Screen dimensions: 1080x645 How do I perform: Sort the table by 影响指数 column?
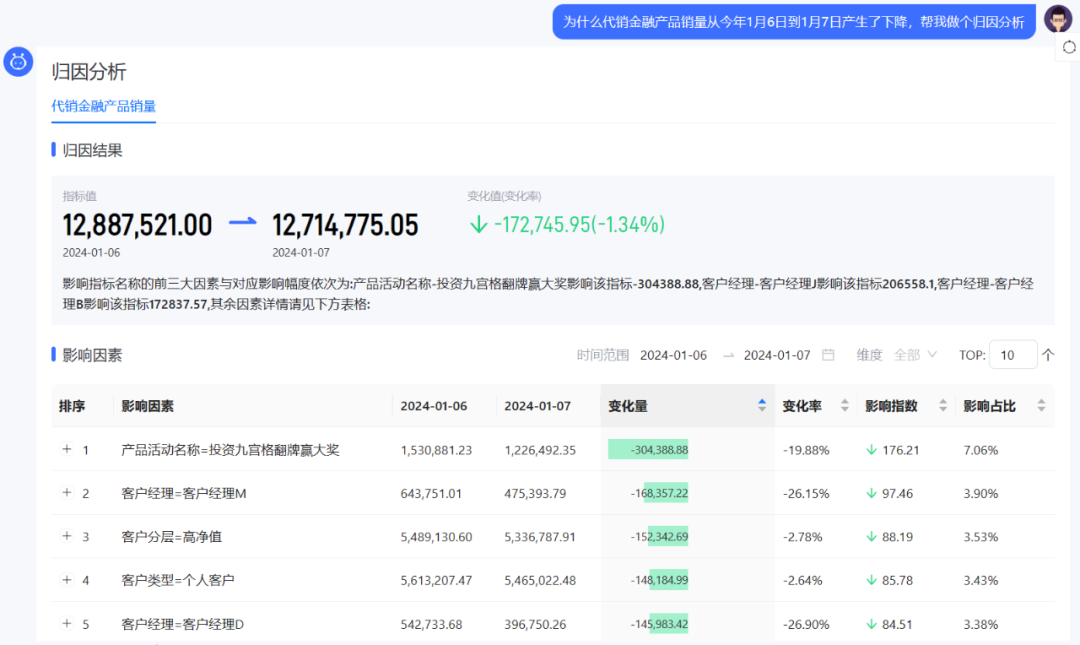click(x=941, y=405)
